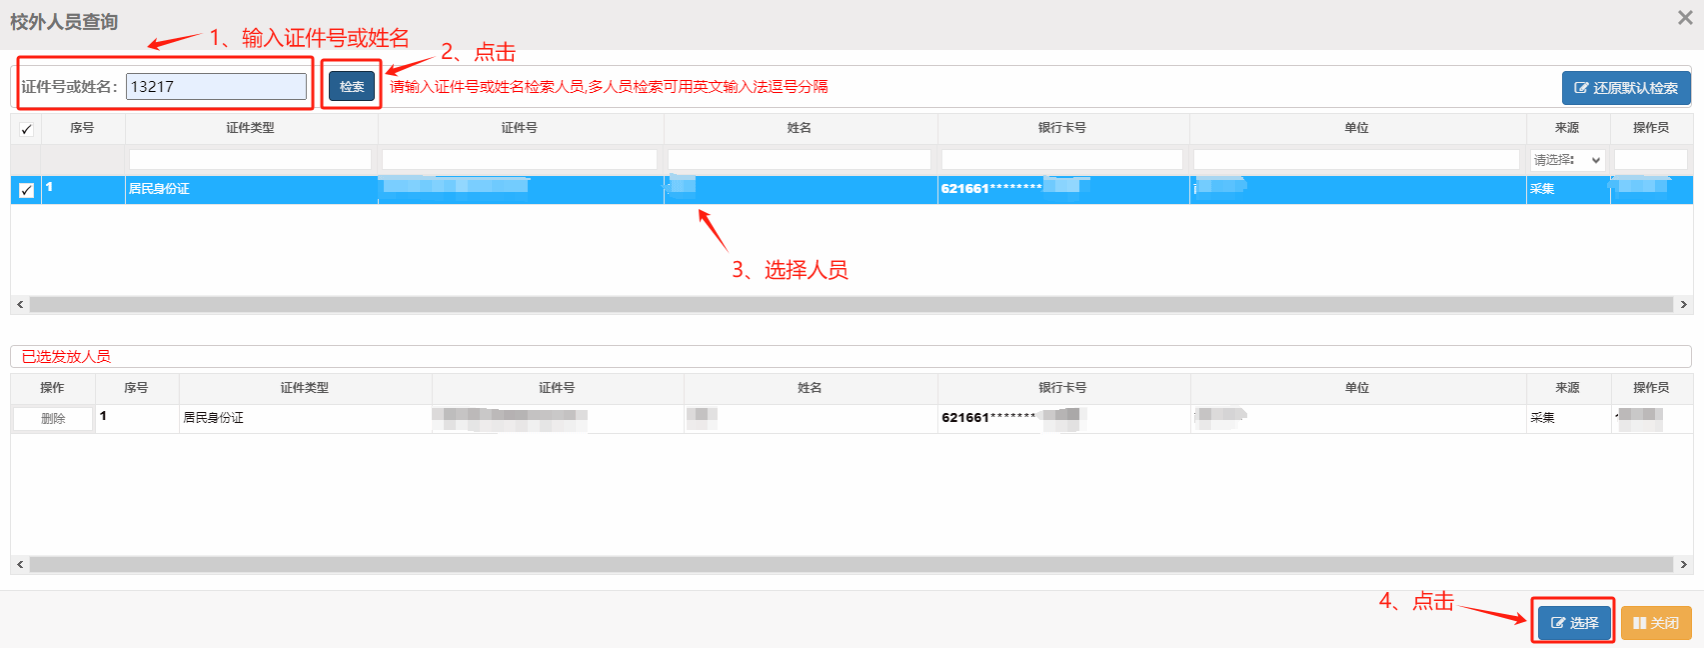Viewport: 1704px width, 648px height.
Task: Click the 姓名 column filter input
Action: coord(799,160)
